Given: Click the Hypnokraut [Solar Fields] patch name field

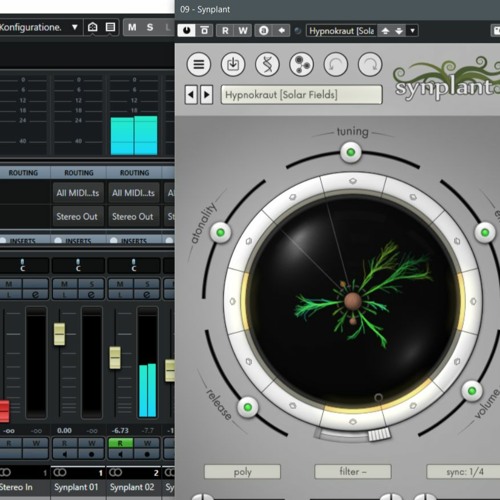Looking at the screenshot, I should (301, 95).
